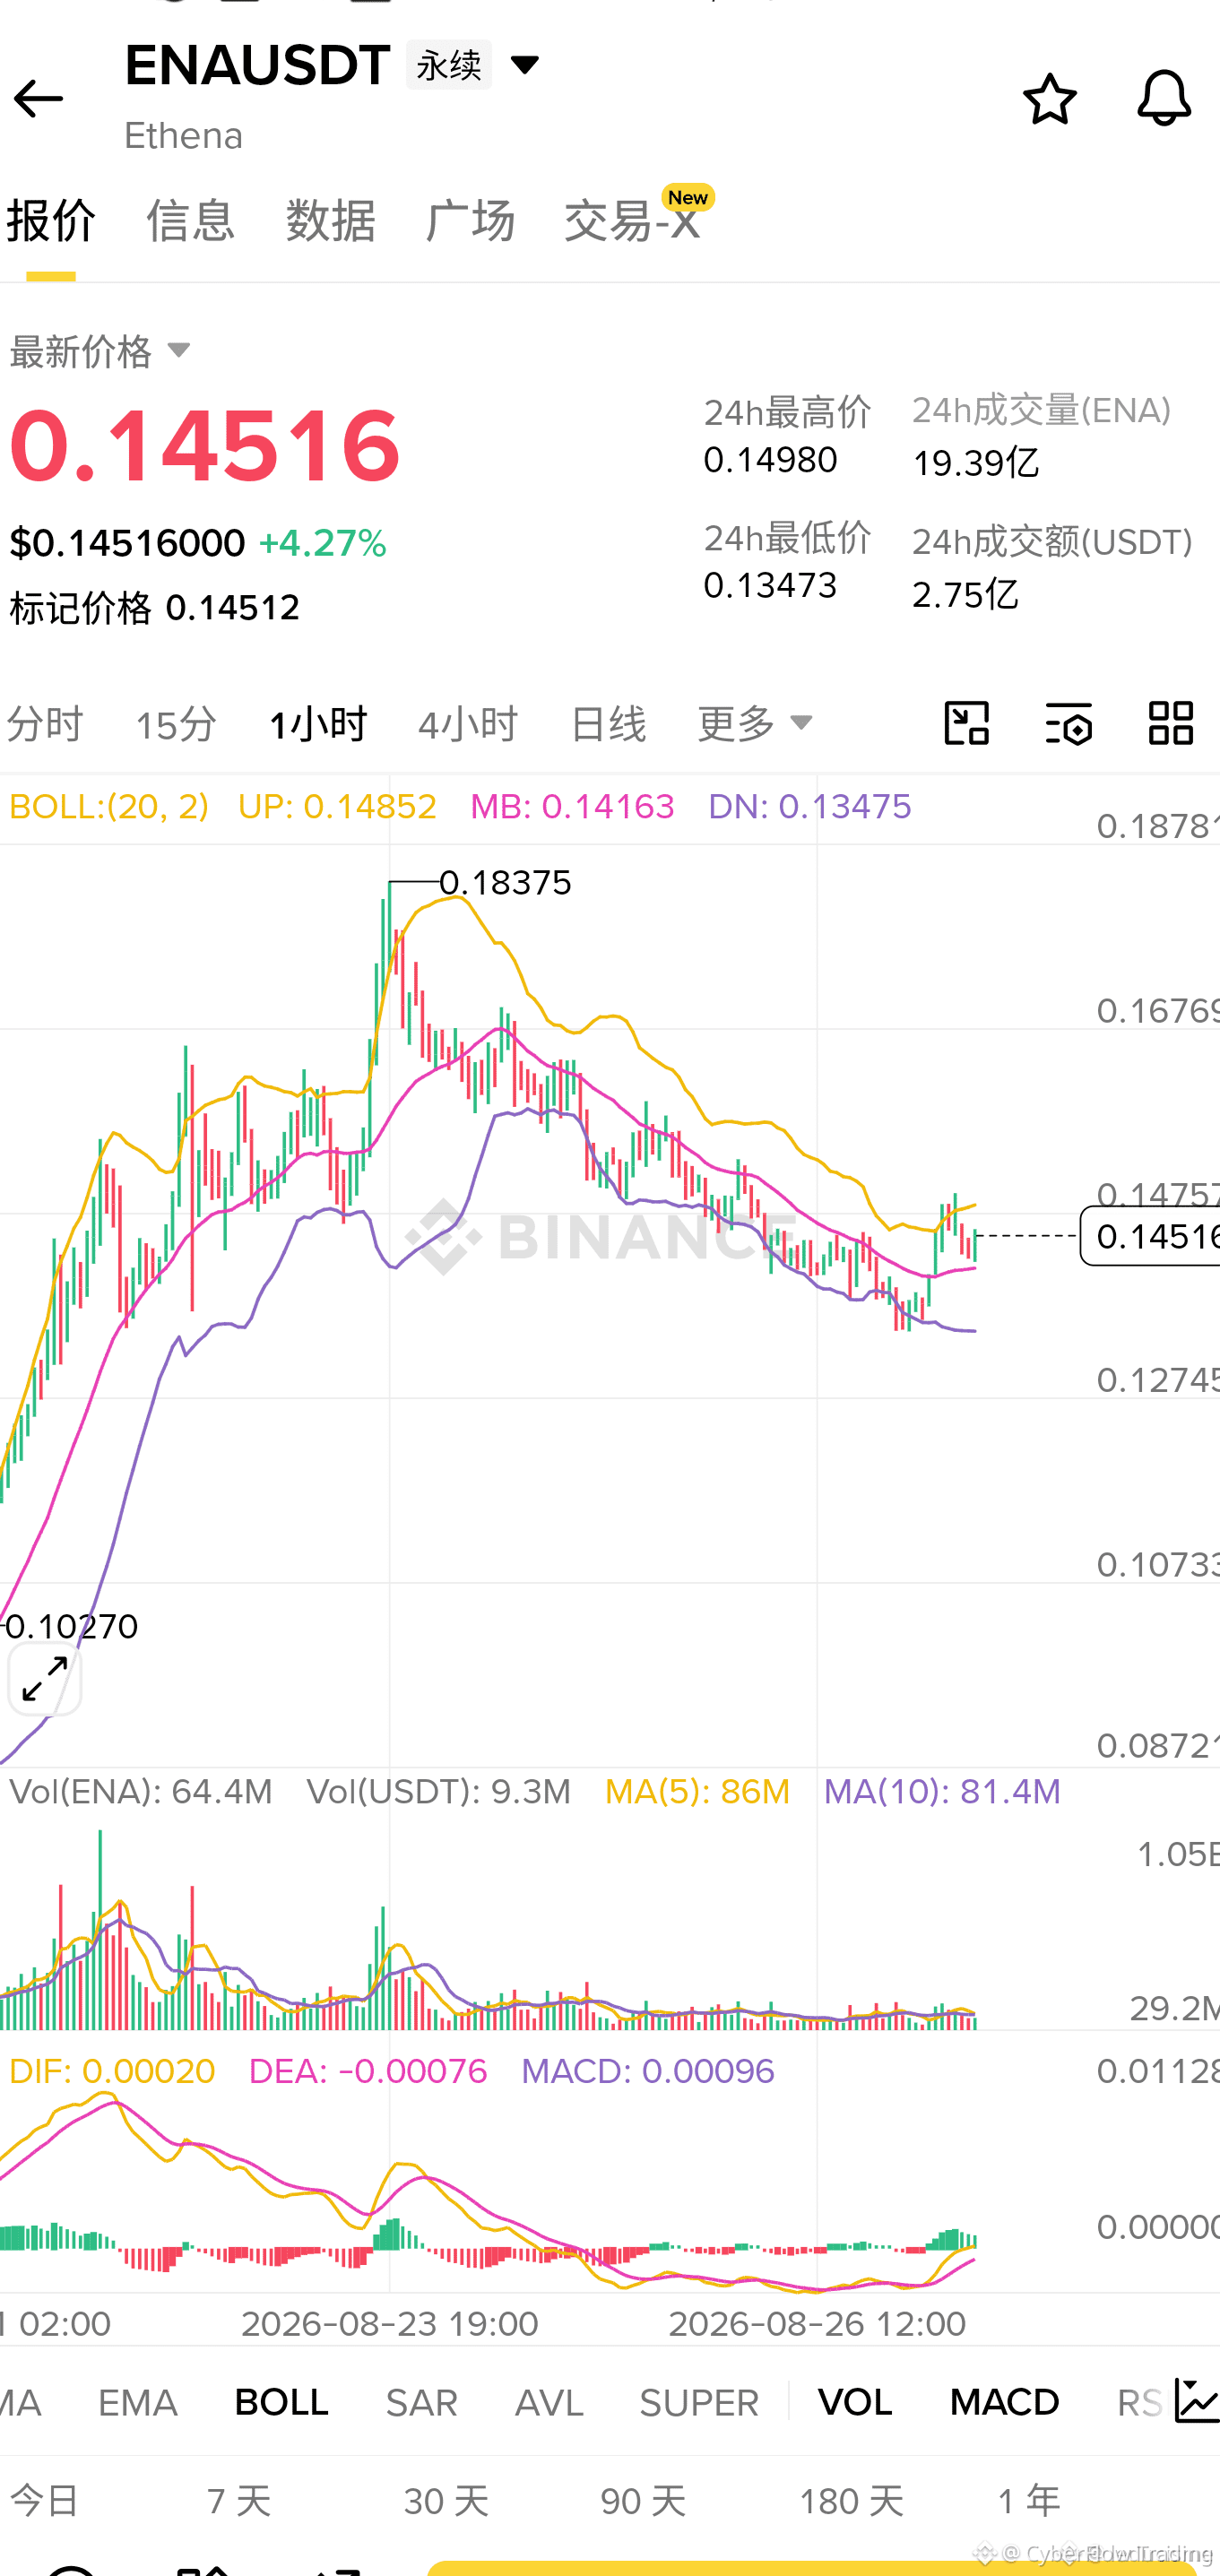The height and width of the screenshot is (2576, 1220).
Task: Toggle the EMA indicator
Action: click(x=138, y=2402)
